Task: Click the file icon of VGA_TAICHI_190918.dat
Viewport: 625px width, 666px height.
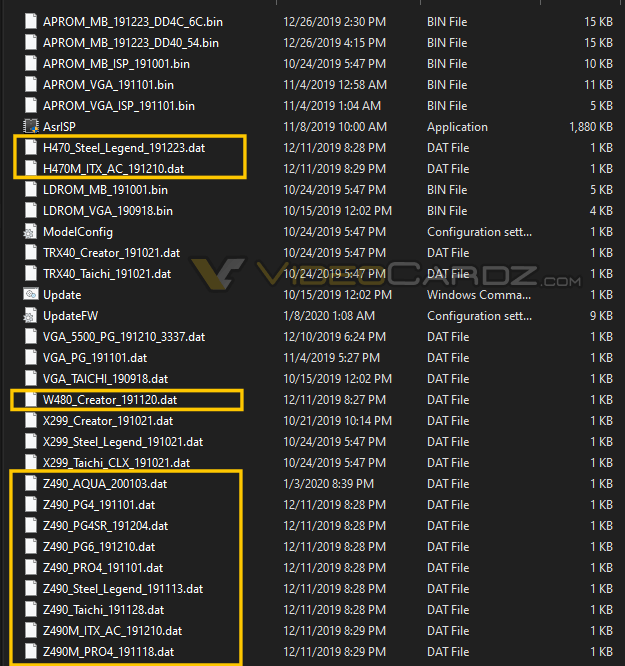Action: tap(31, 378)
